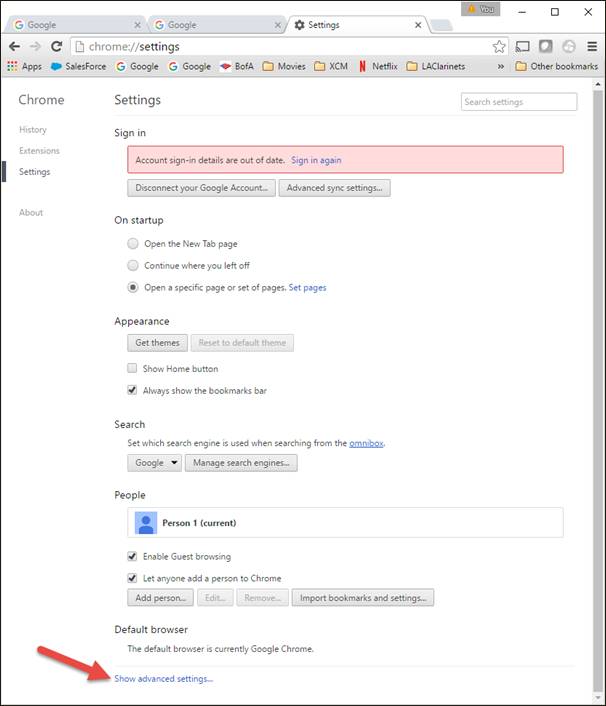Screen dimensions: 606x706
Task: Expand the bookmarks overflow chevron
Action: 499,67
